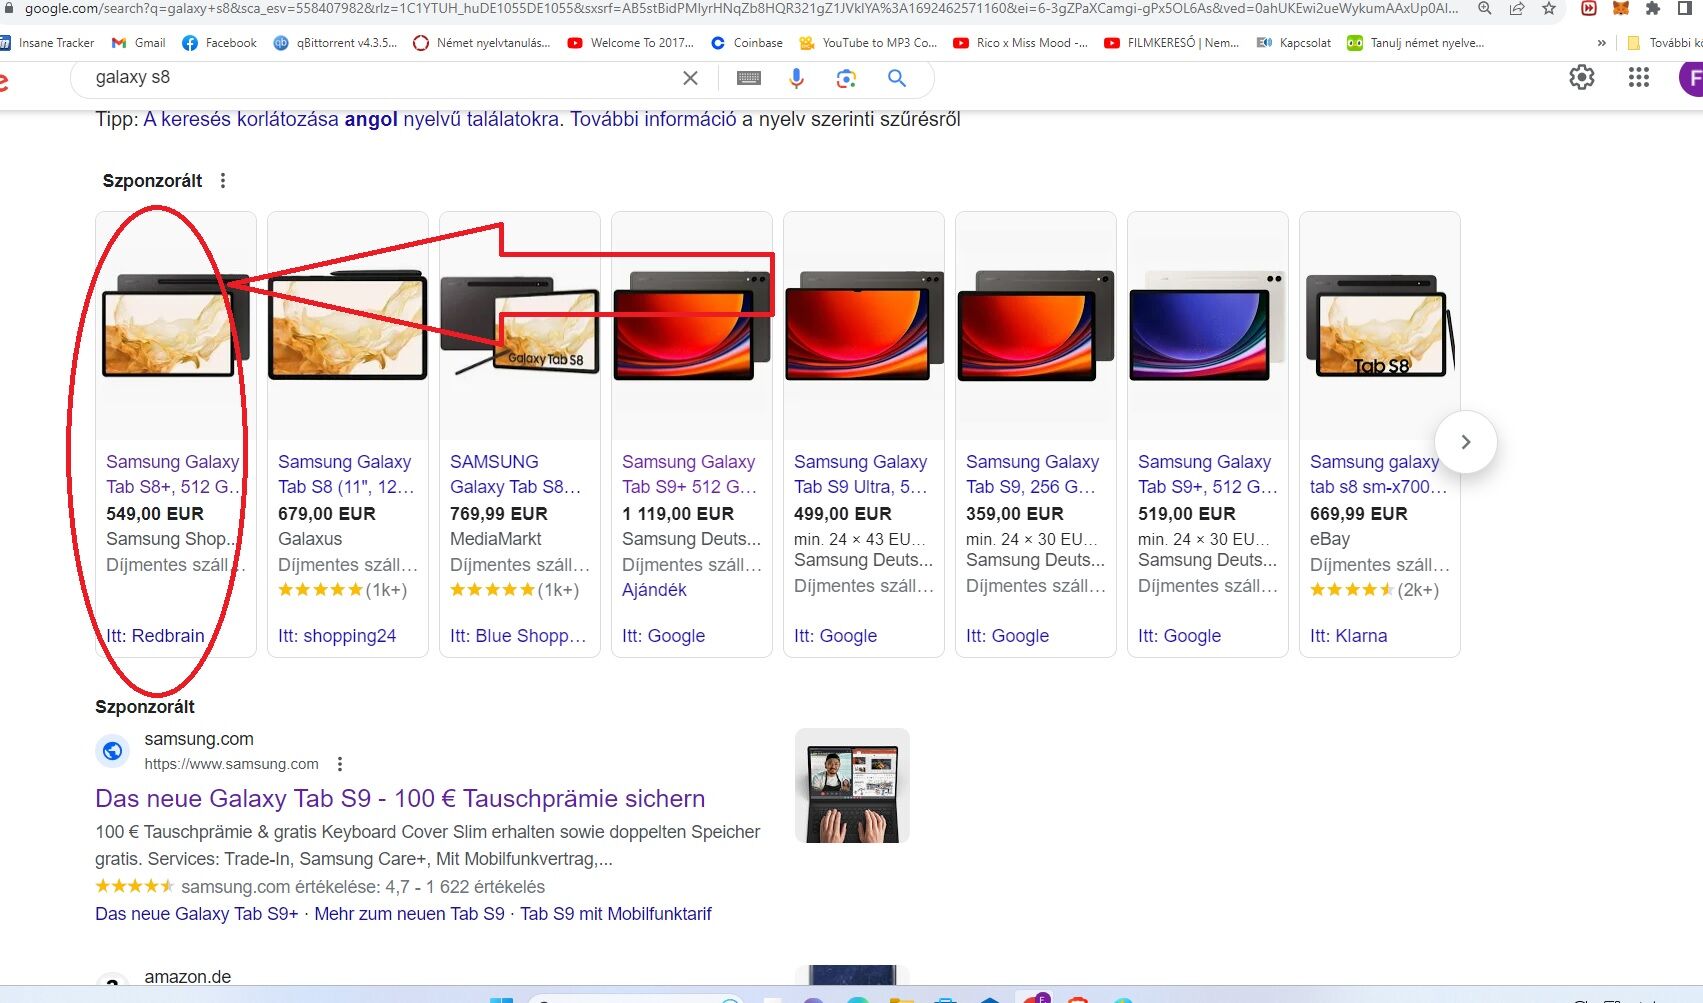Open the Facebook bookmark
Screen dimensions: 1703x1003
pyautogui.click(x=220, y=43)
